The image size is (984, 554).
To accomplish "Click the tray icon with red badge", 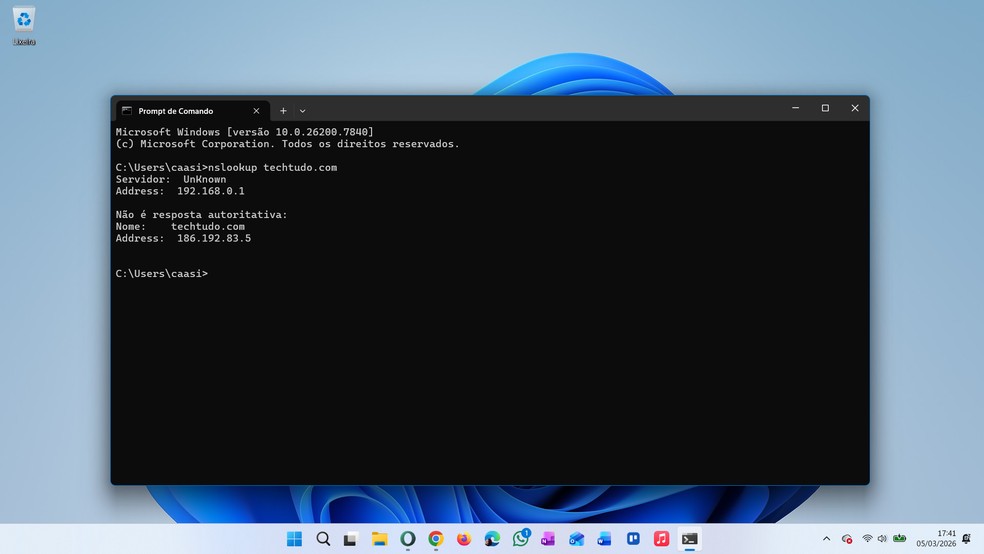I will coord(847,539).
